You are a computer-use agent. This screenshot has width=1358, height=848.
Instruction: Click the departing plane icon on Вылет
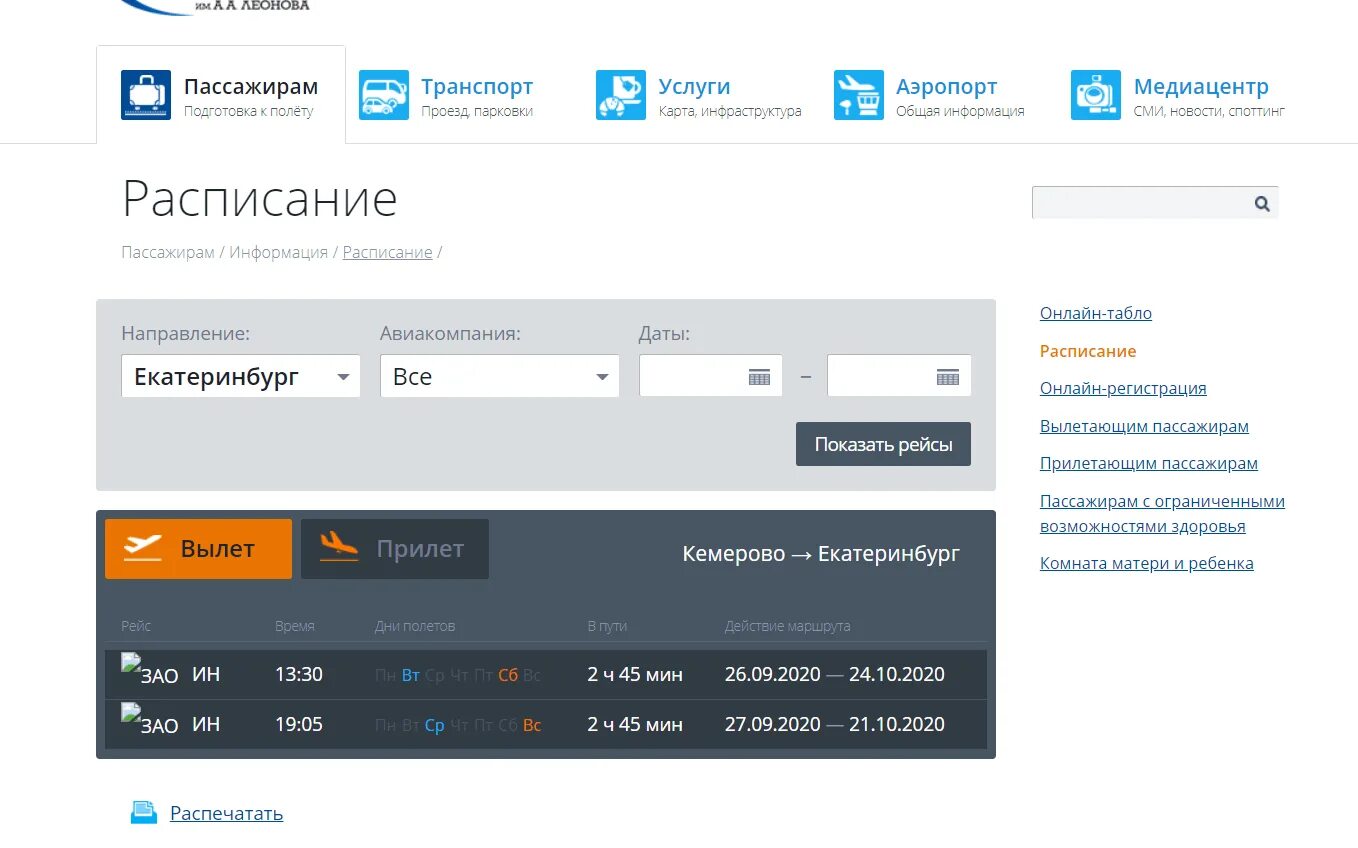142,548
